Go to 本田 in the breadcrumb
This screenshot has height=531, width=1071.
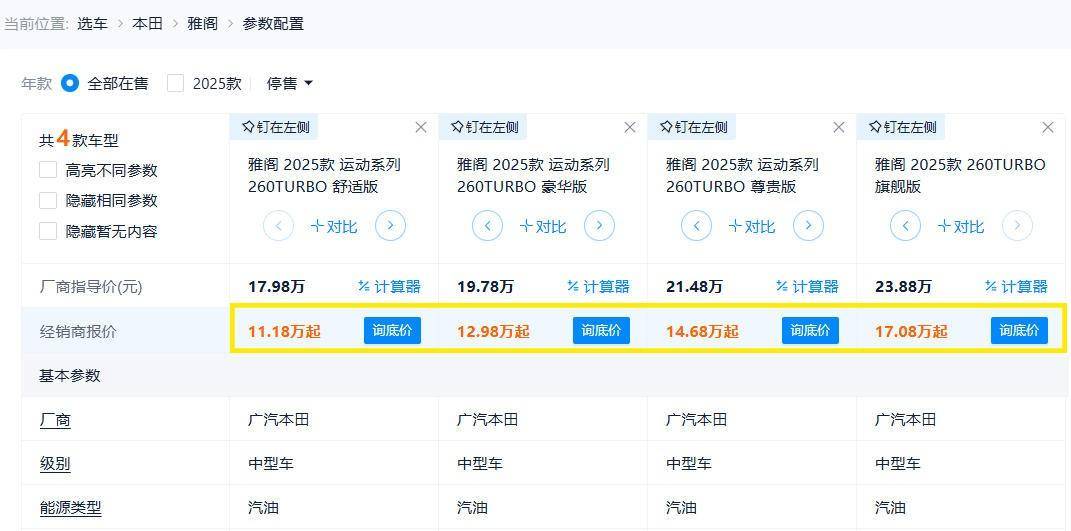[147, 23]
